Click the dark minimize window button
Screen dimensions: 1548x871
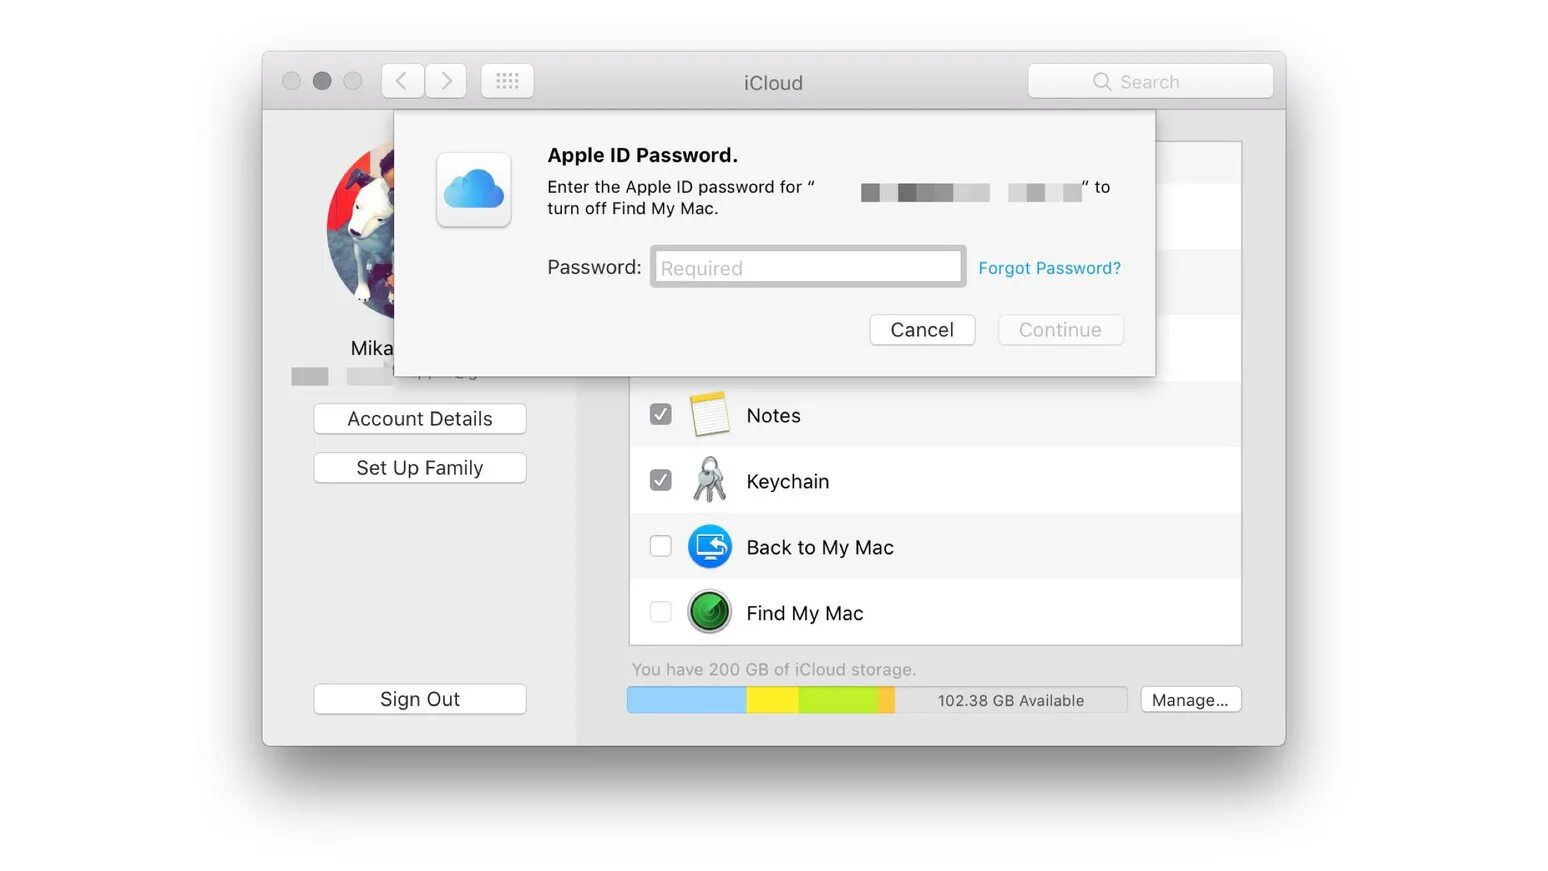click(x=322, y=81)
